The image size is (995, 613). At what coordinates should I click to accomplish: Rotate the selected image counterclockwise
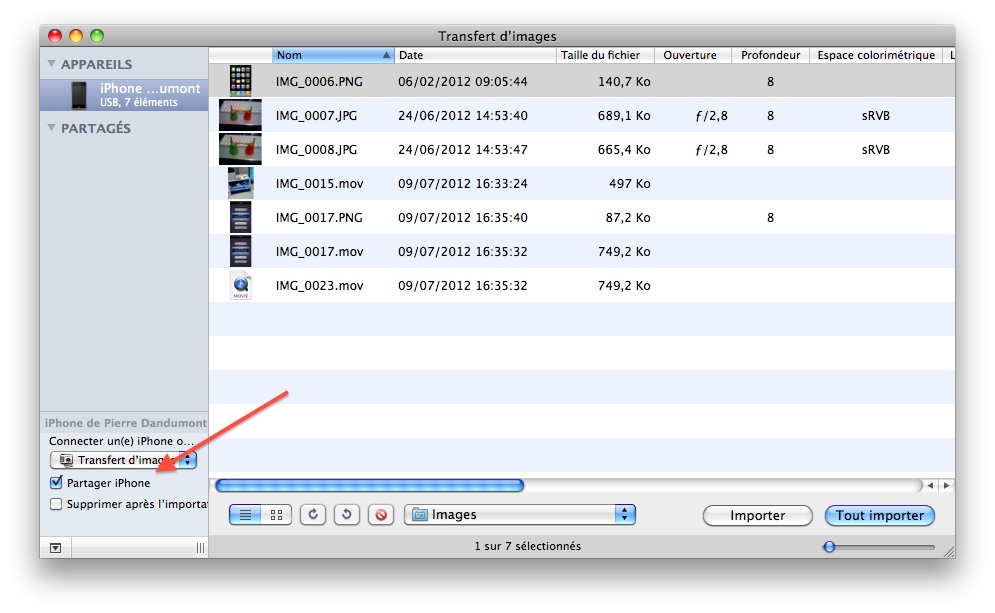pyautogui.click(x=347, y=515)
